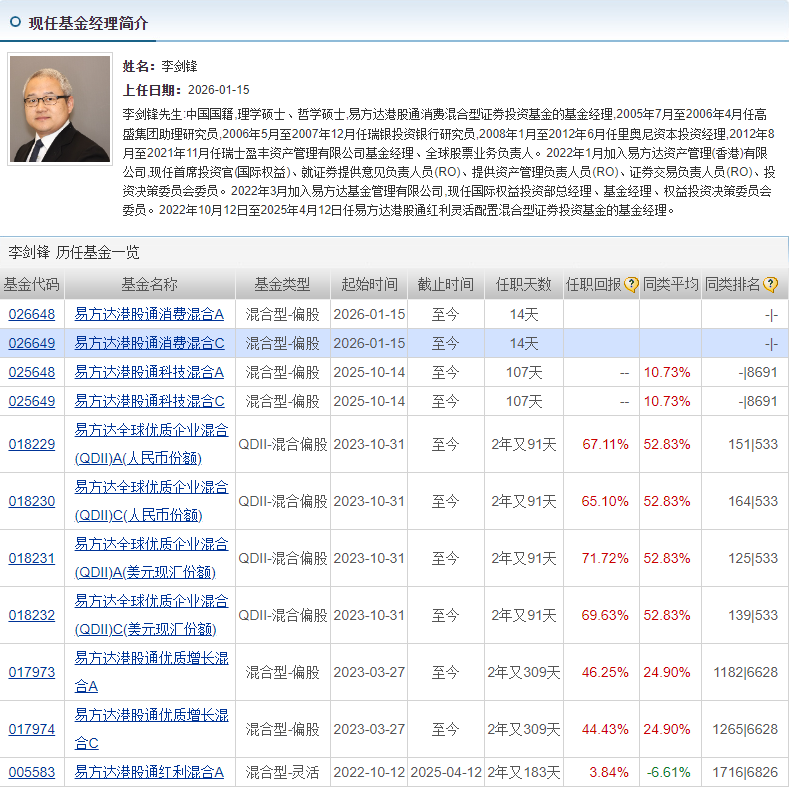Viewport: 792px width, 800px height.
Task: Click the -6.61% peer average value
Action: click(x=669, y=772)
